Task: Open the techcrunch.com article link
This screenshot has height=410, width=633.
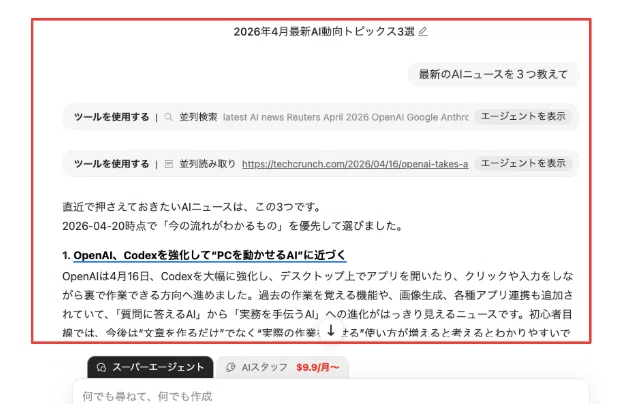Action: tap(355, 164)
